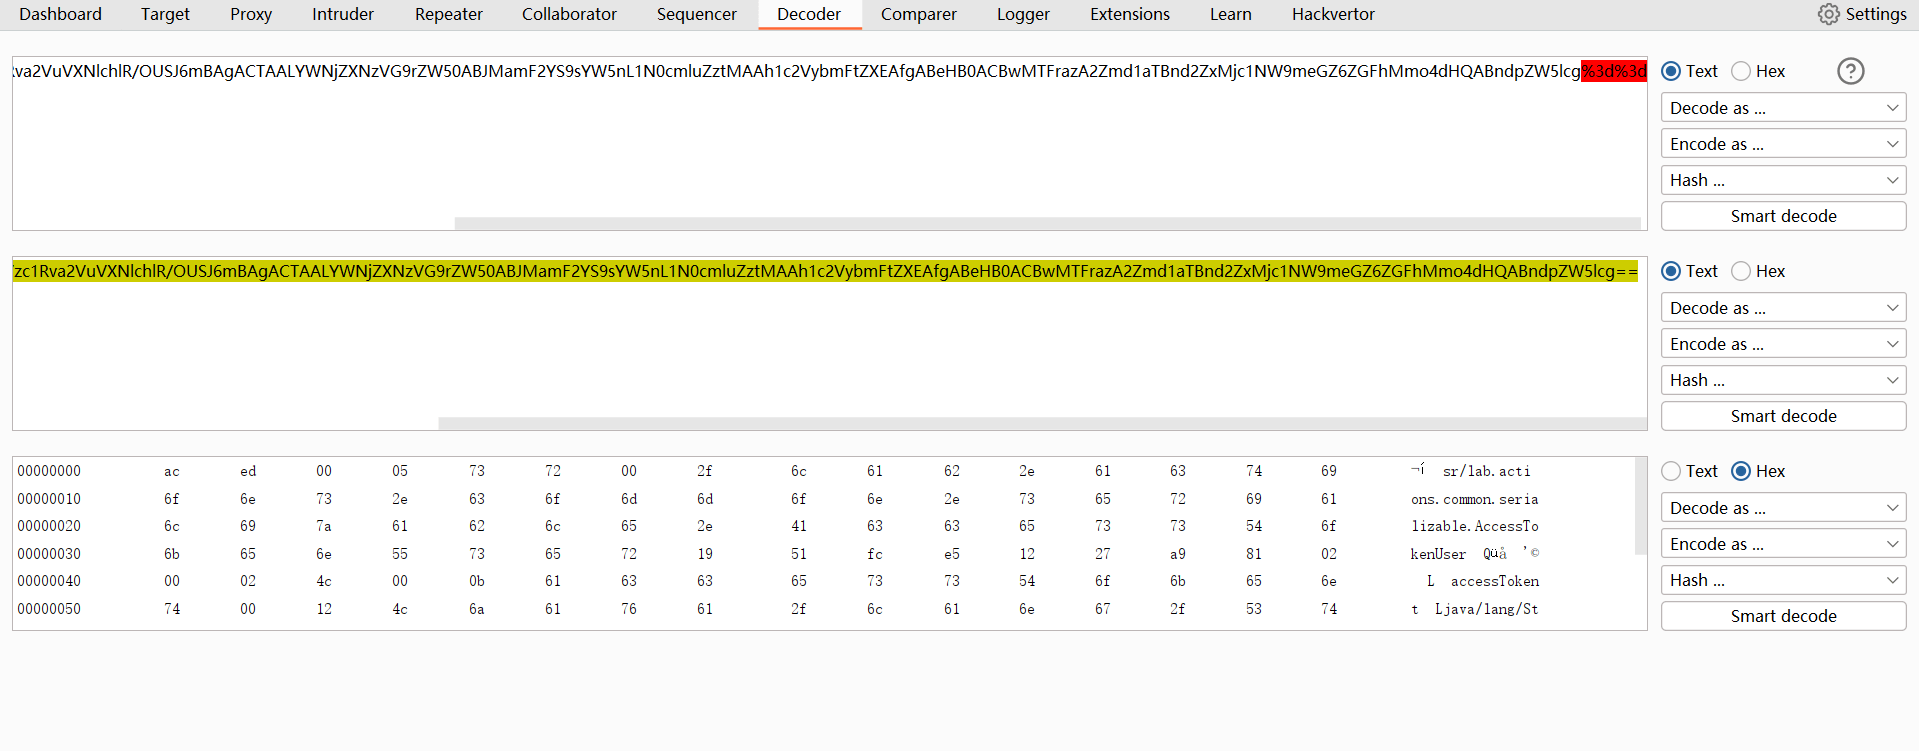The height and width of the screenshot is (751, 1920).
Task: Go to the Proxy tab
Action: (x=250, y=14)
